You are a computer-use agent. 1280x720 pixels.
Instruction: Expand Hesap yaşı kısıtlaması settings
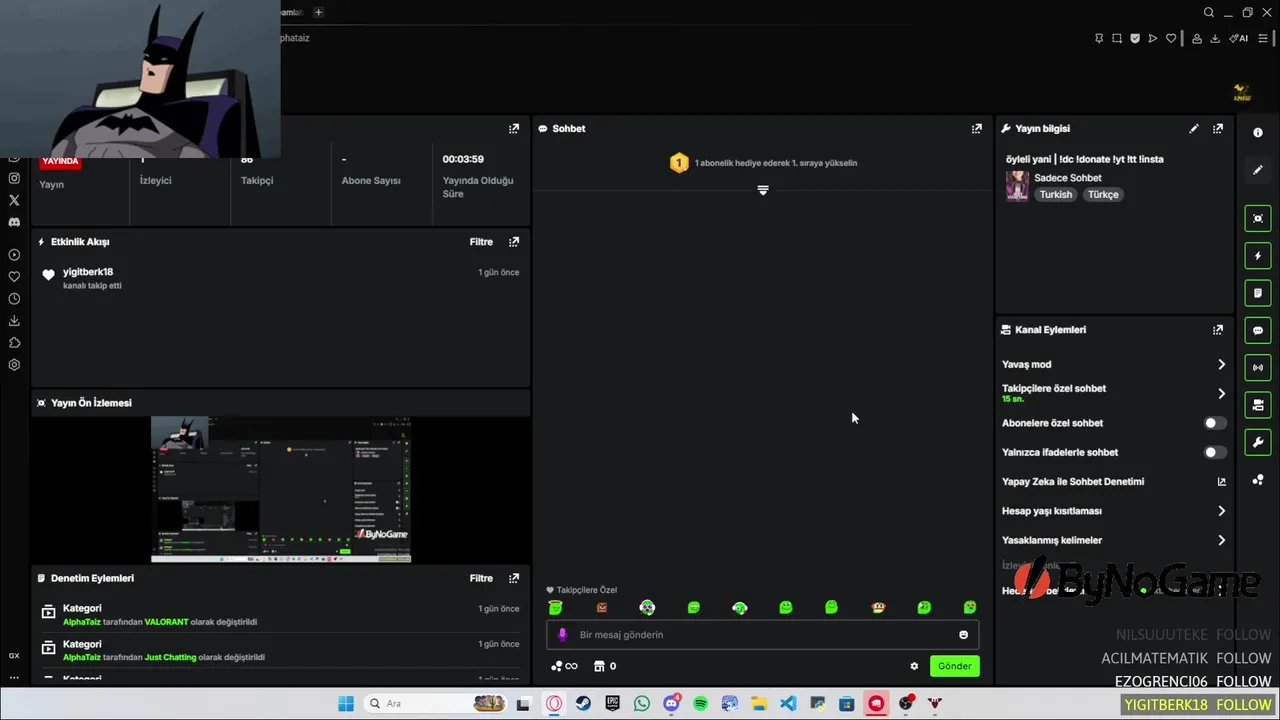[x=1221, y=511]
